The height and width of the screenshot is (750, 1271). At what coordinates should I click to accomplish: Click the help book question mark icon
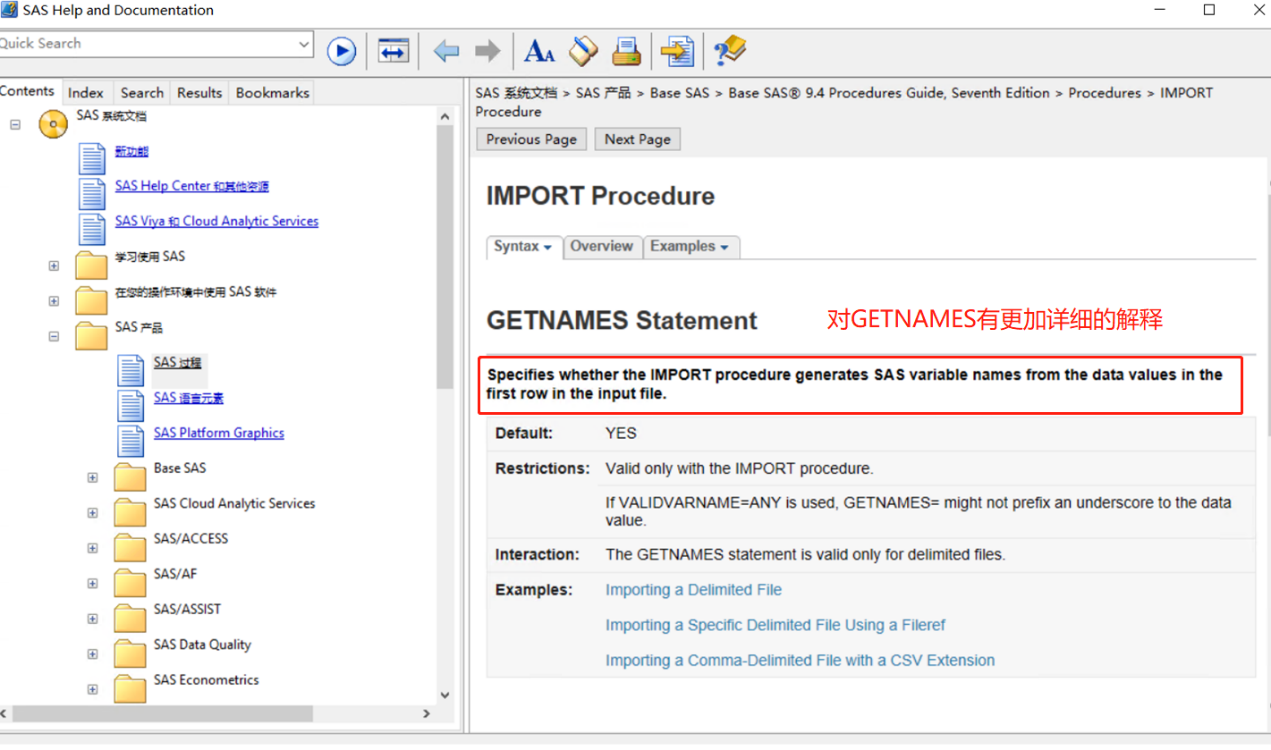[x=729, y=51]
